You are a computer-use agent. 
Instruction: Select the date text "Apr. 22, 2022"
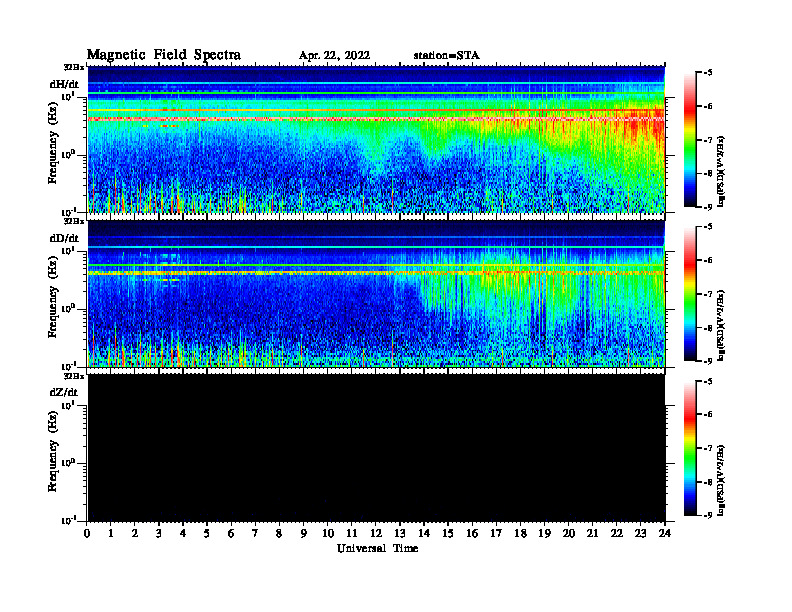click(334, 56)
